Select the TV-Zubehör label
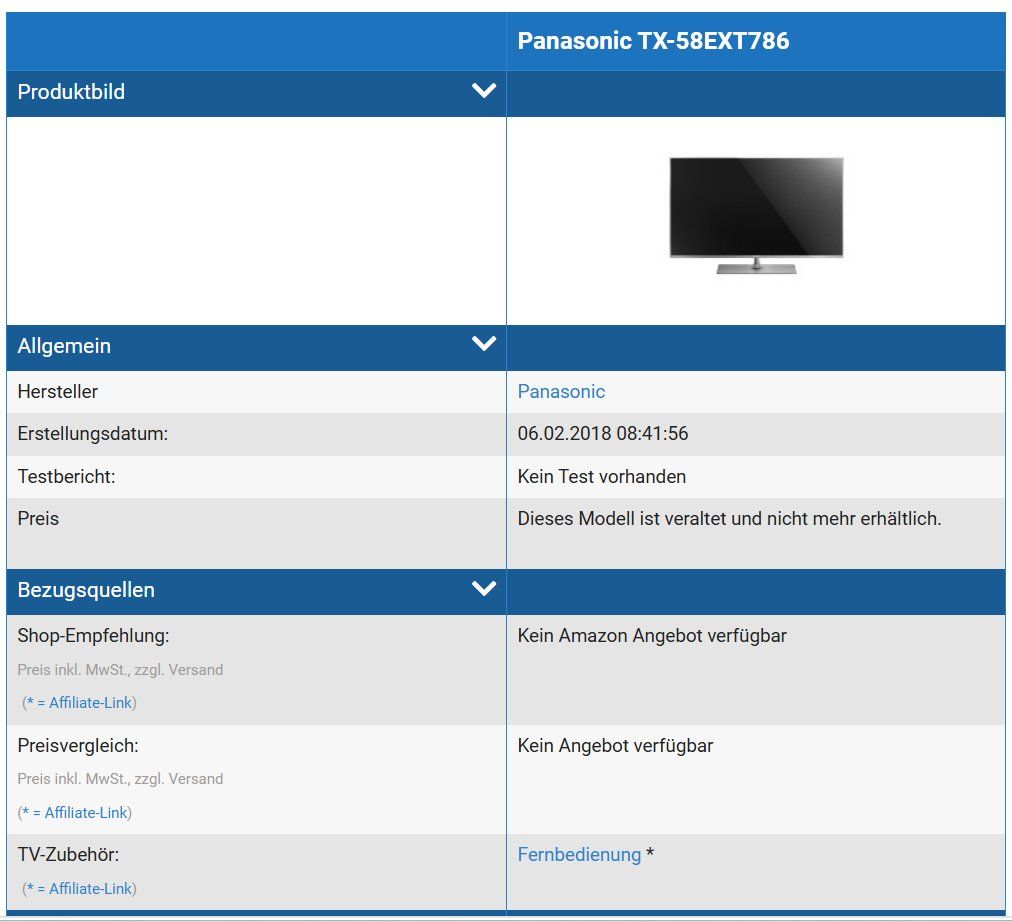 tap(68, 854)
